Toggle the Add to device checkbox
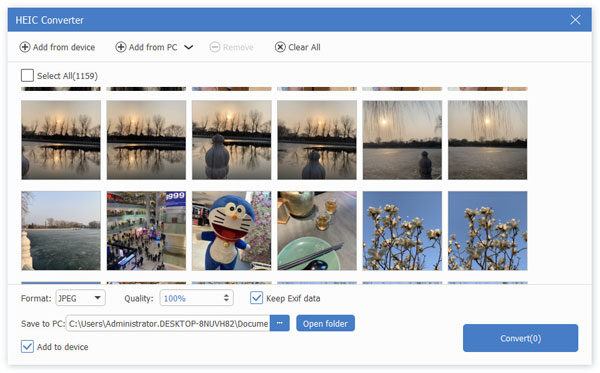The image size is (600, 373). pos(27,347)
